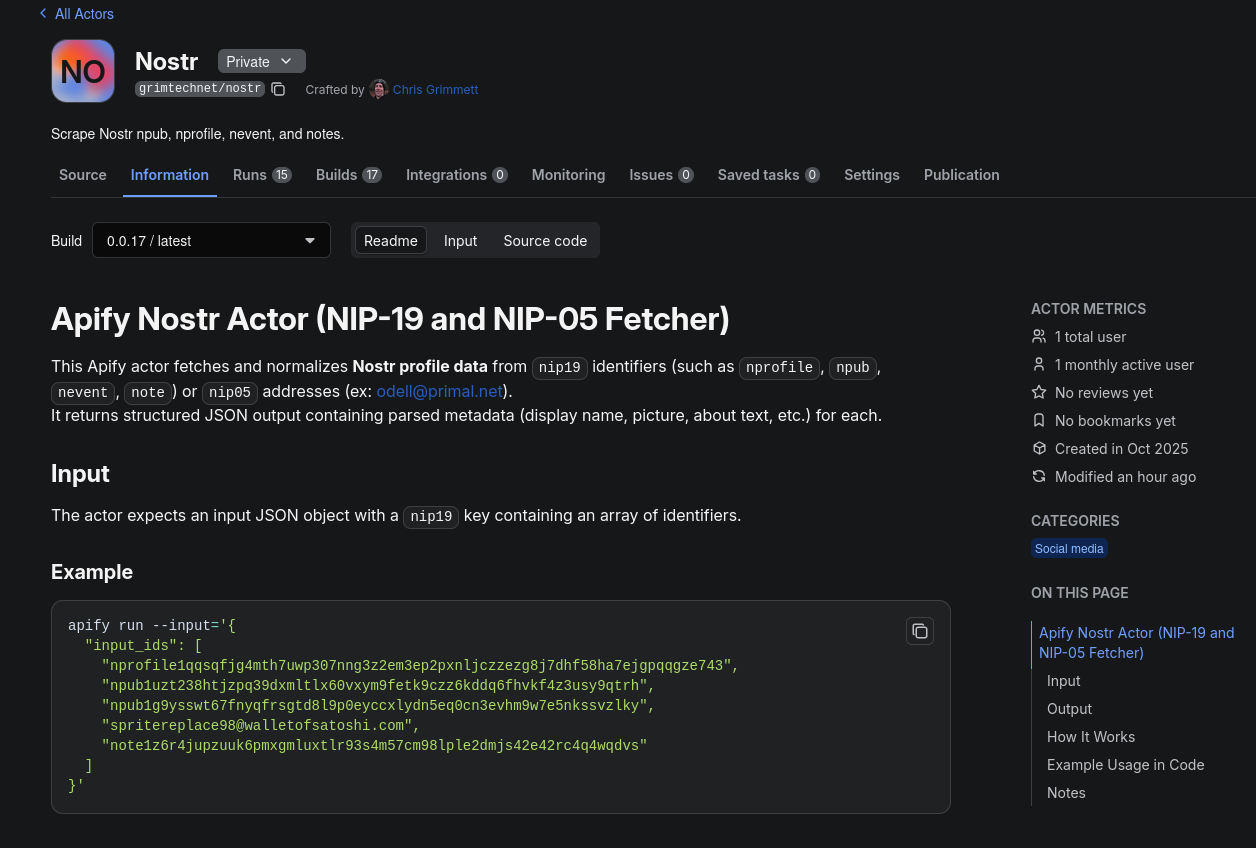Click the total user people icon
This screenshot has height=848, width=1256.
tap(1039, 337)
